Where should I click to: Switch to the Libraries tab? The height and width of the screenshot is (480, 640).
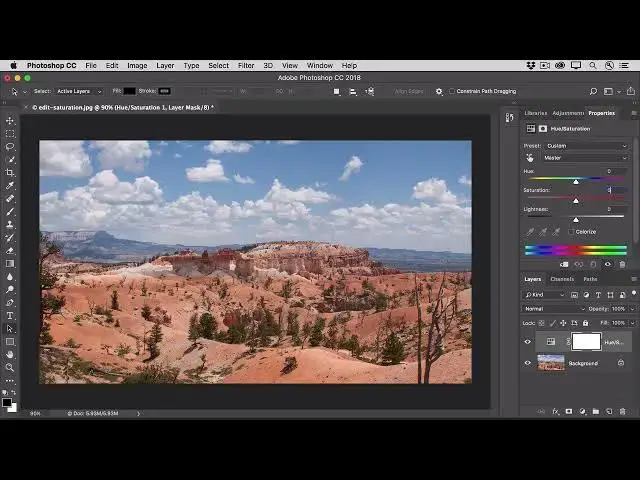point(536,113)
